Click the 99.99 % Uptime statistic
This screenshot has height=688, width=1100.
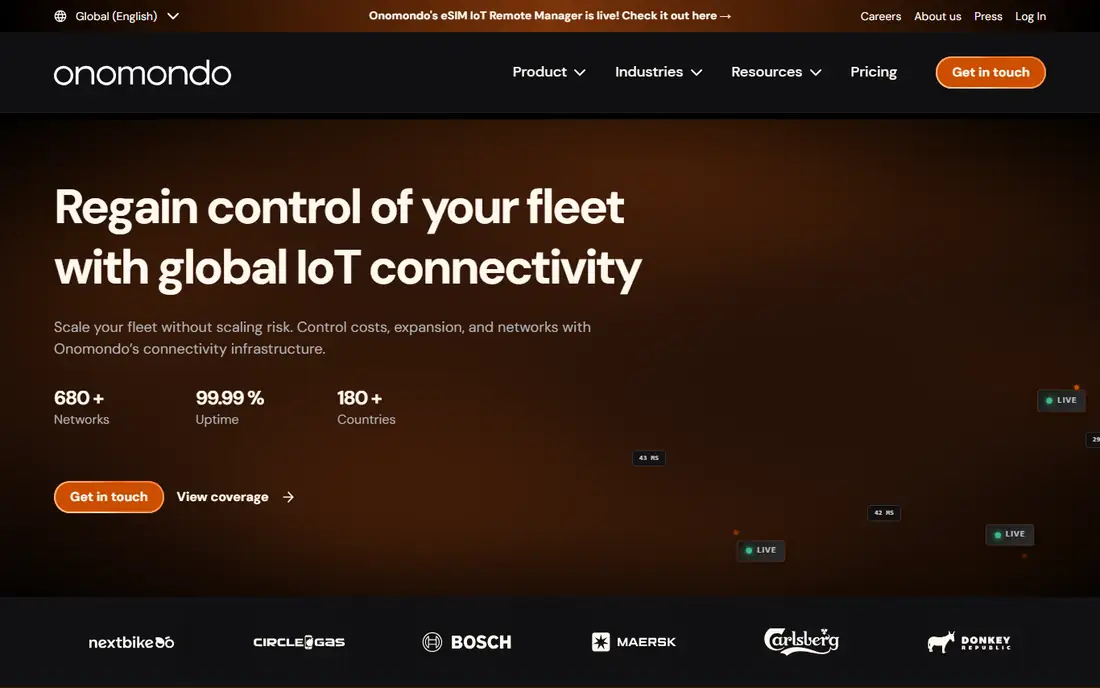229,407
